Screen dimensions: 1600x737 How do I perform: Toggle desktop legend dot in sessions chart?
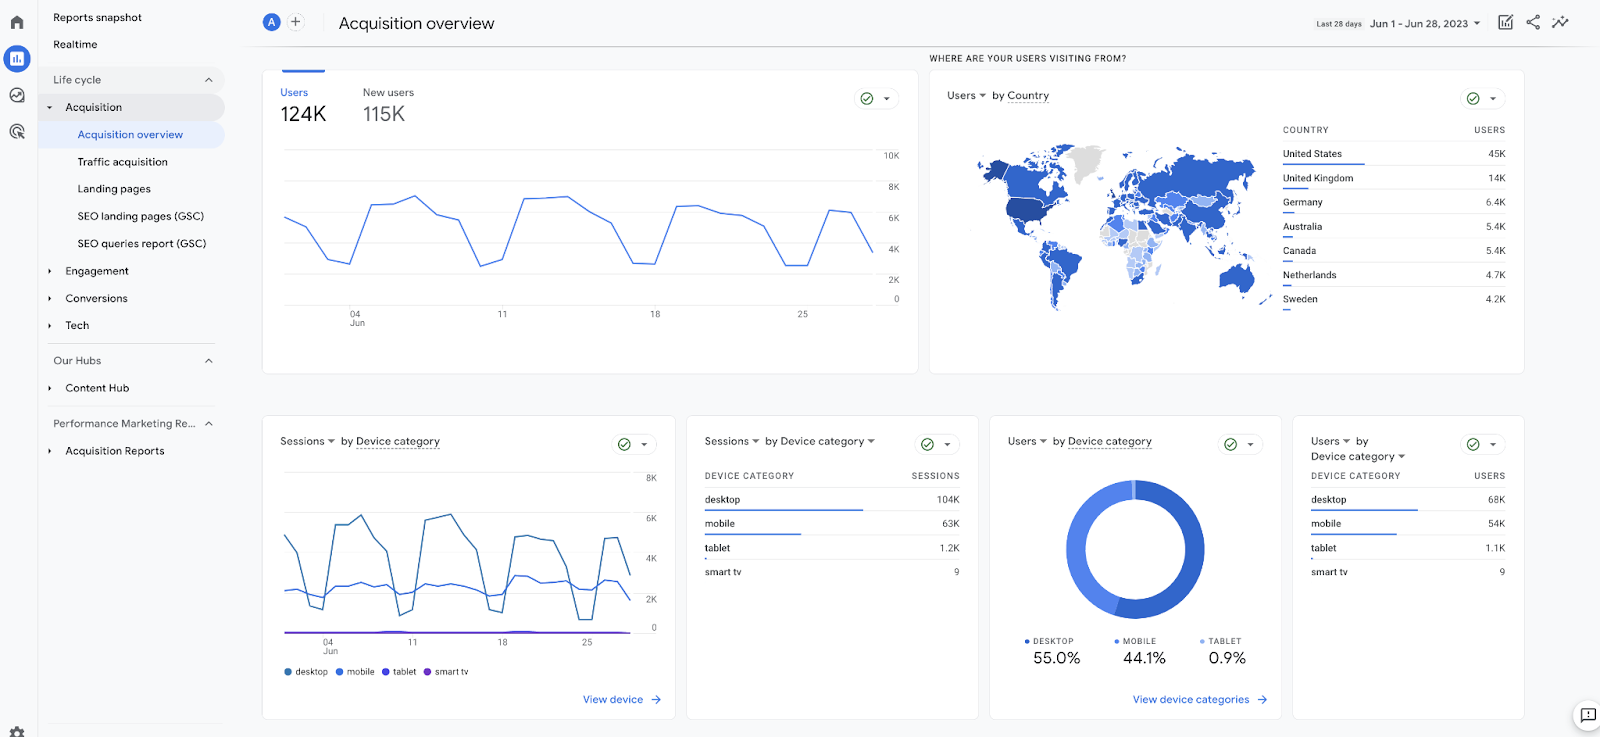coord(288,672)
